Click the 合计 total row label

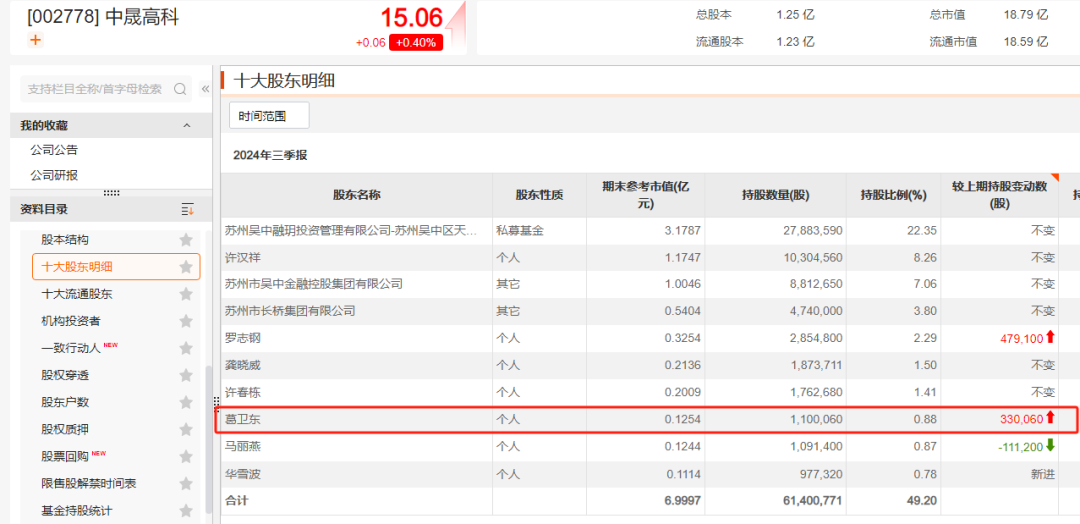click(x=236, y=501)
